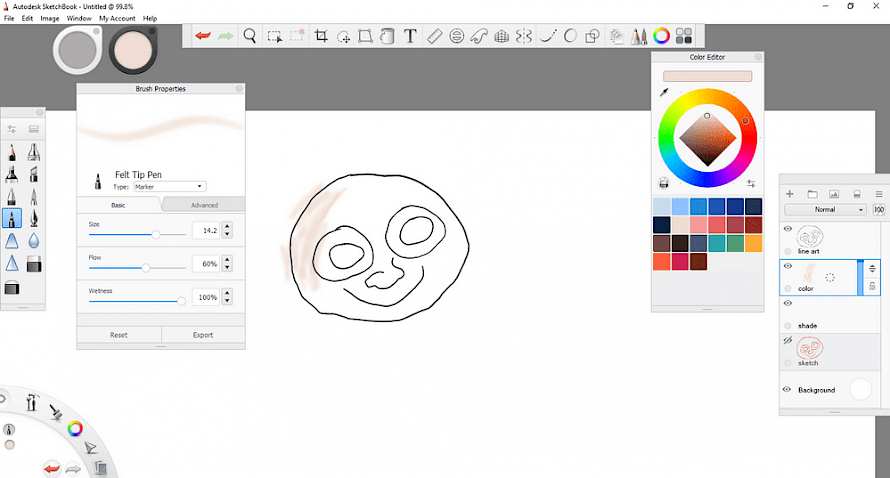Image resolution: width=890 pixels, height=478 pixels.
Task: Click the red Undo arrow in the top toolbar
Action: tap(203, 36)
